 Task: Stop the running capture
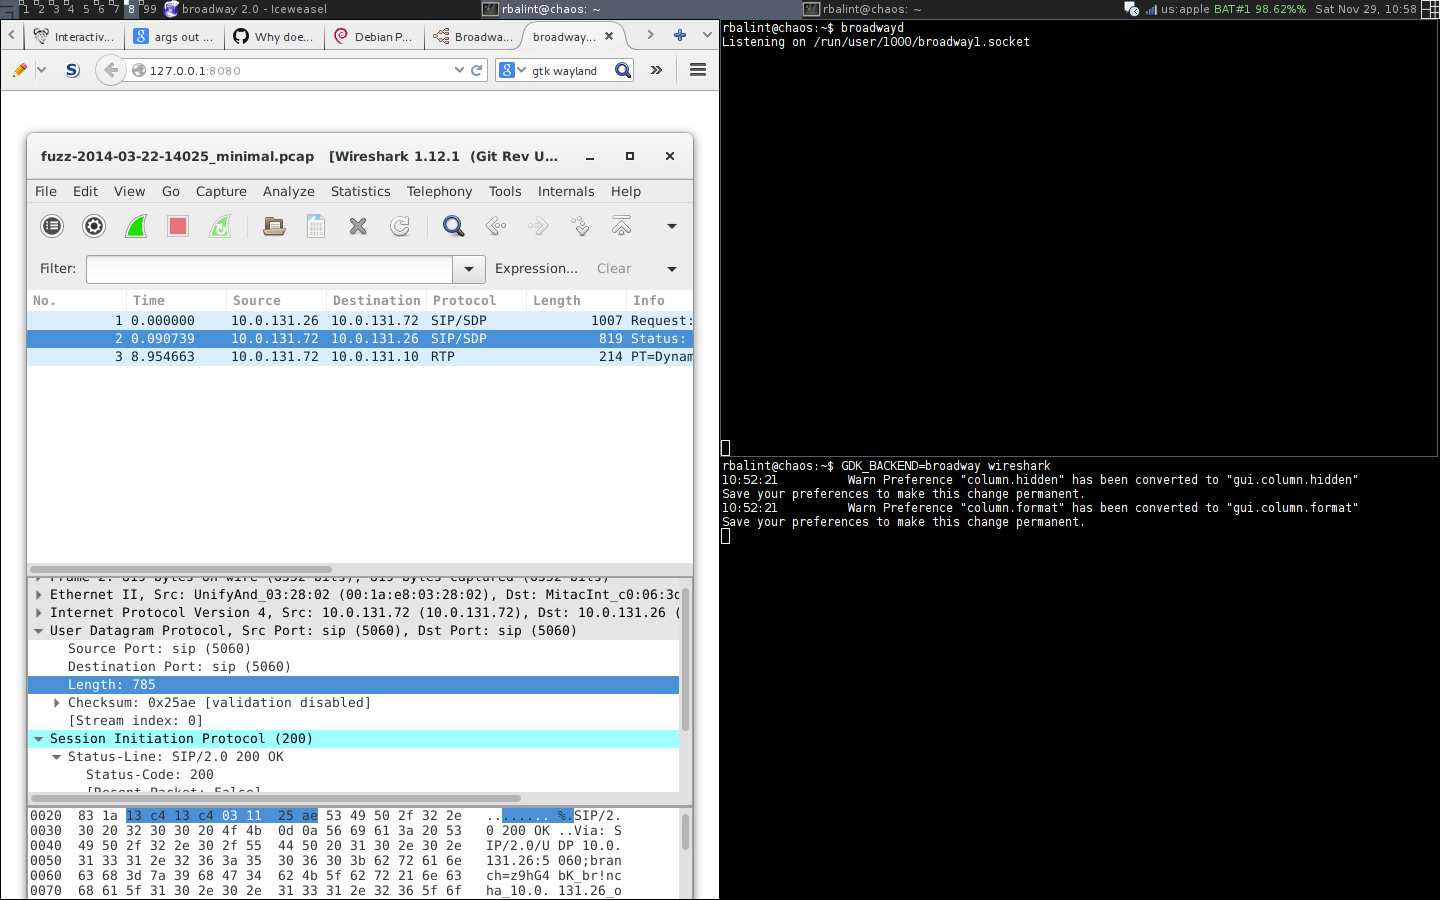coord(177,226)
